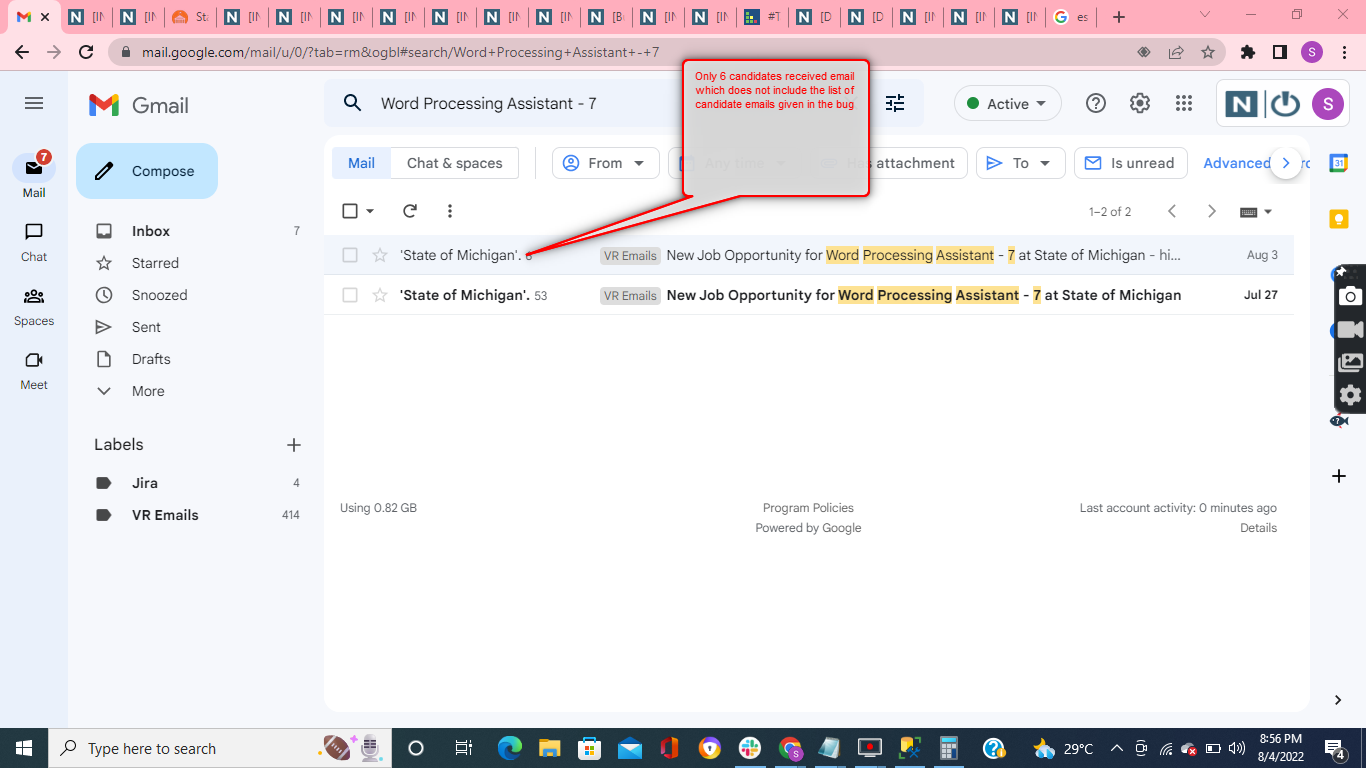
Task: Open the From filter dropdown
Action: (x=605, y=162)
